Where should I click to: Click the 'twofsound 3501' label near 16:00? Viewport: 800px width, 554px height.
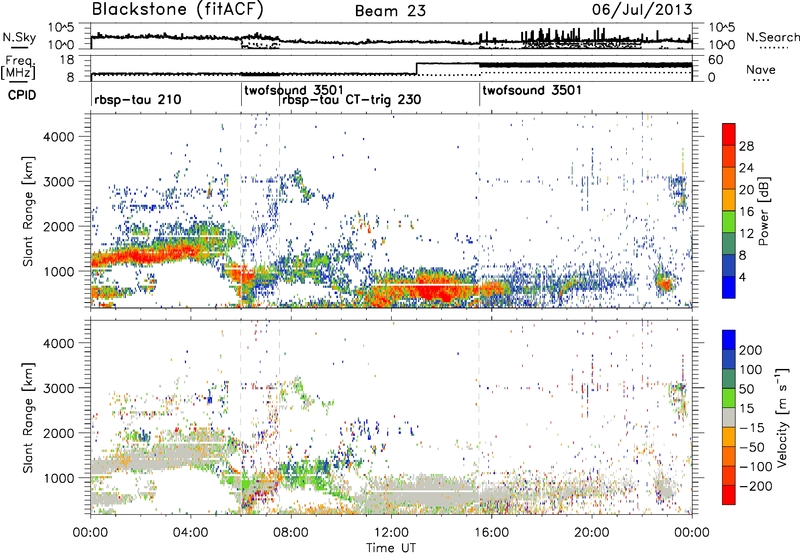coord(532,91)
